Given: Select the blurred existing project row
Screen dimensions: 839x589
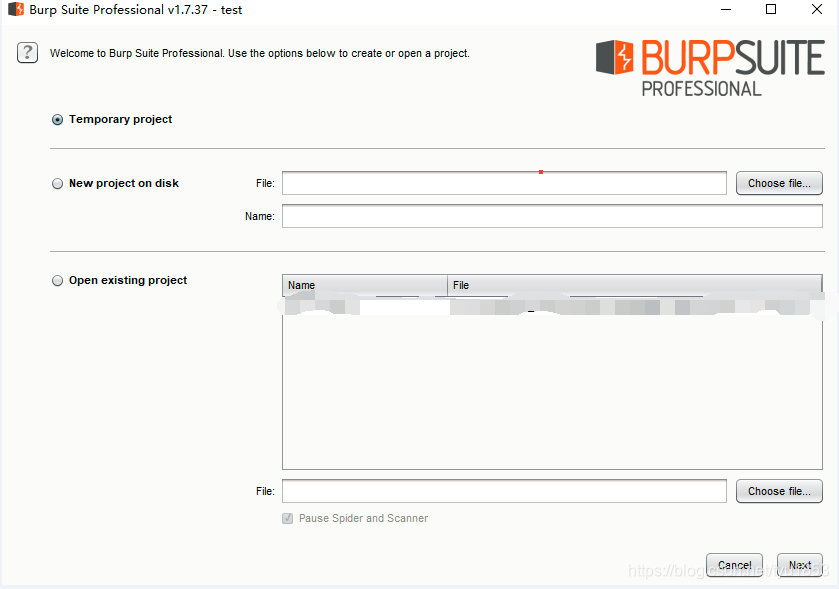Looking at the screenshot, I should 552,307.
